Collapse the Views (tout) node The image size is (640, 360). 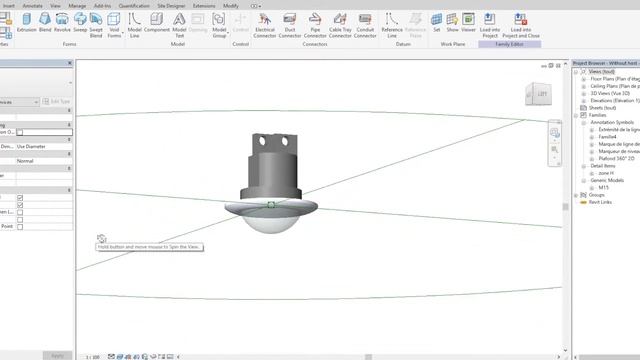576,72
